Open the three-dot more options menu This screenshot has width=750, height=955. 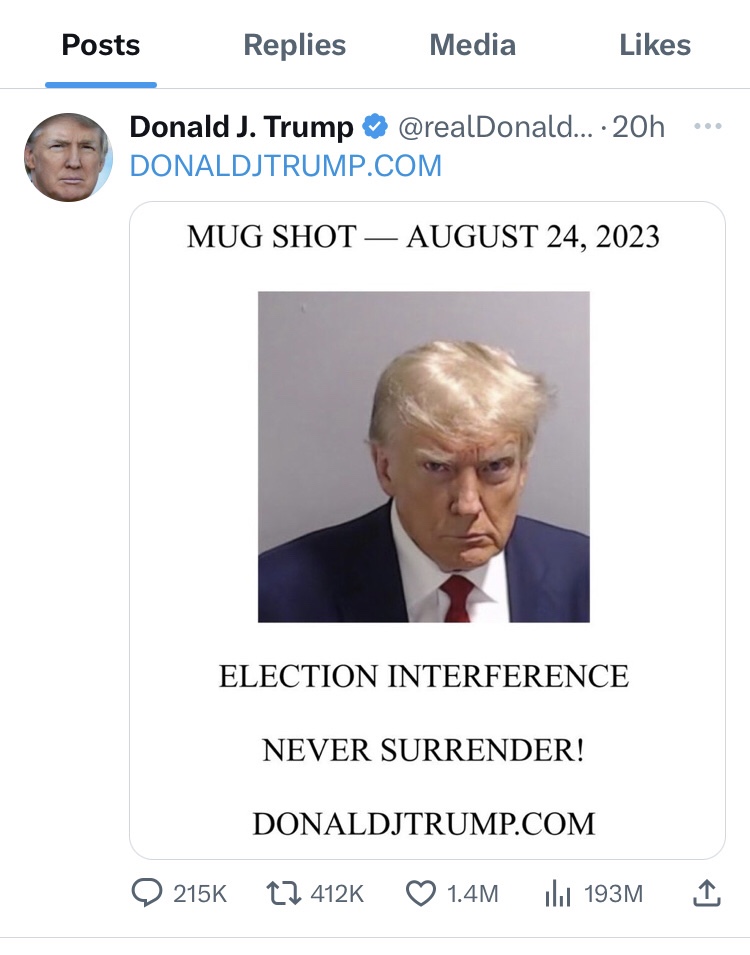[x=706, y=127]
